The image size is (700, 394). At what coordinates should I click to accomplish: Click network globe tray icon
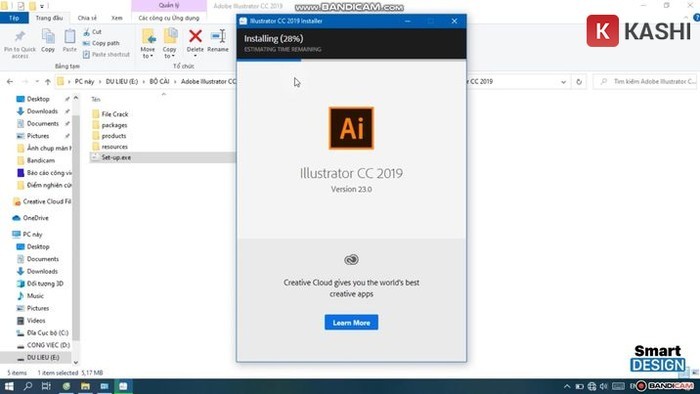tap(592, 386)
